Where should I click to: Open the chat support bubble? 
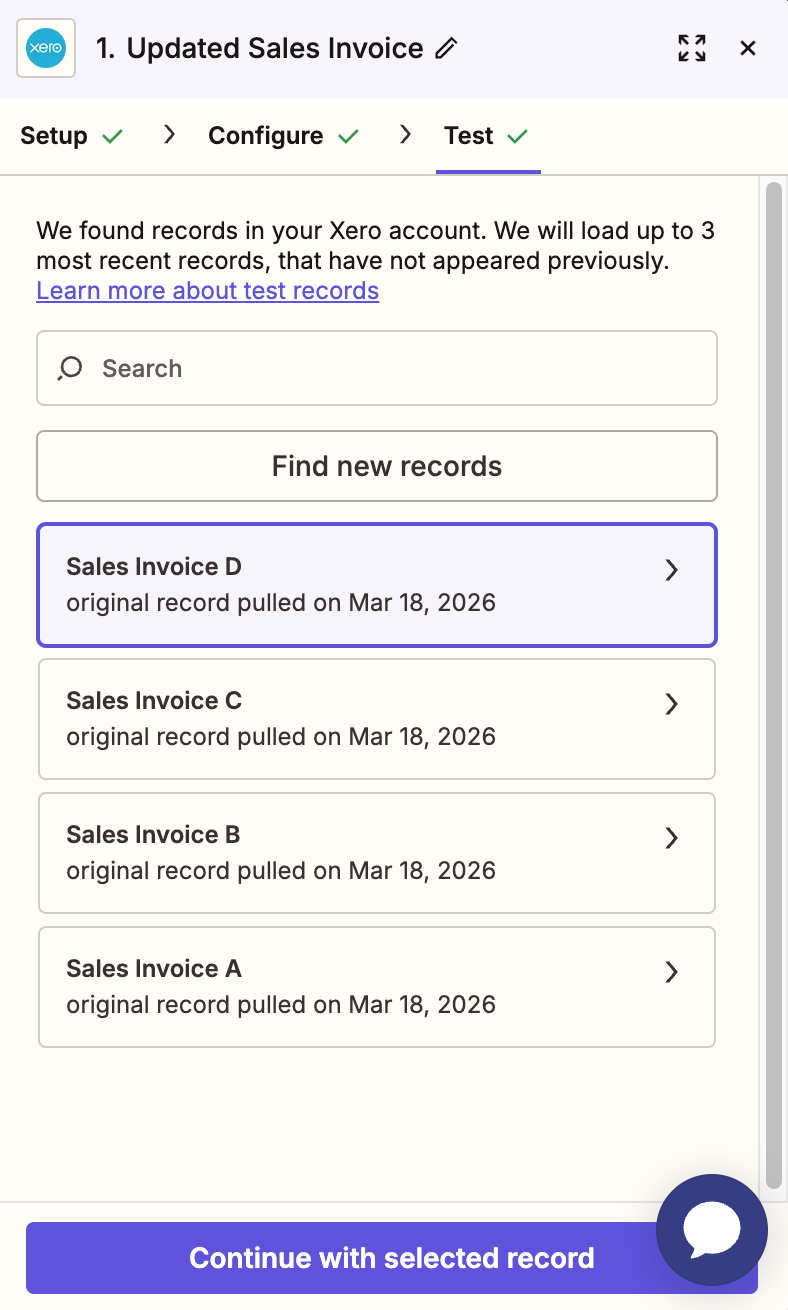pos(711,1230)
